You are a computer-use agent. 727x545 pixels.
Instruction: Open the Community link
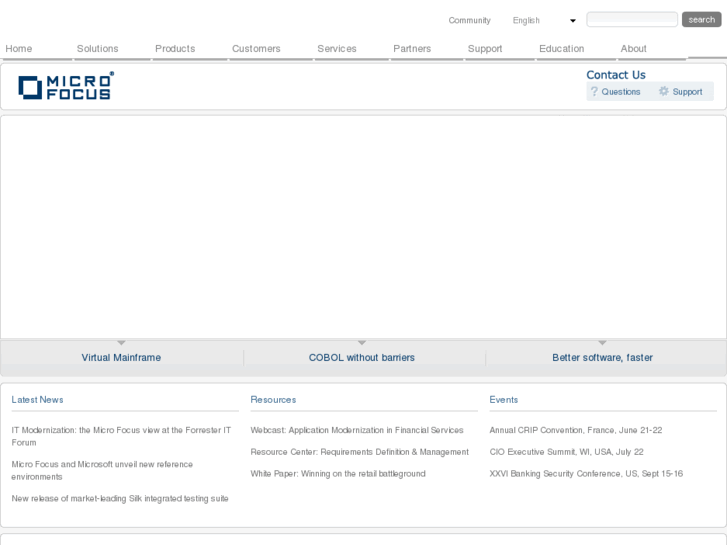tap(469, 20)
